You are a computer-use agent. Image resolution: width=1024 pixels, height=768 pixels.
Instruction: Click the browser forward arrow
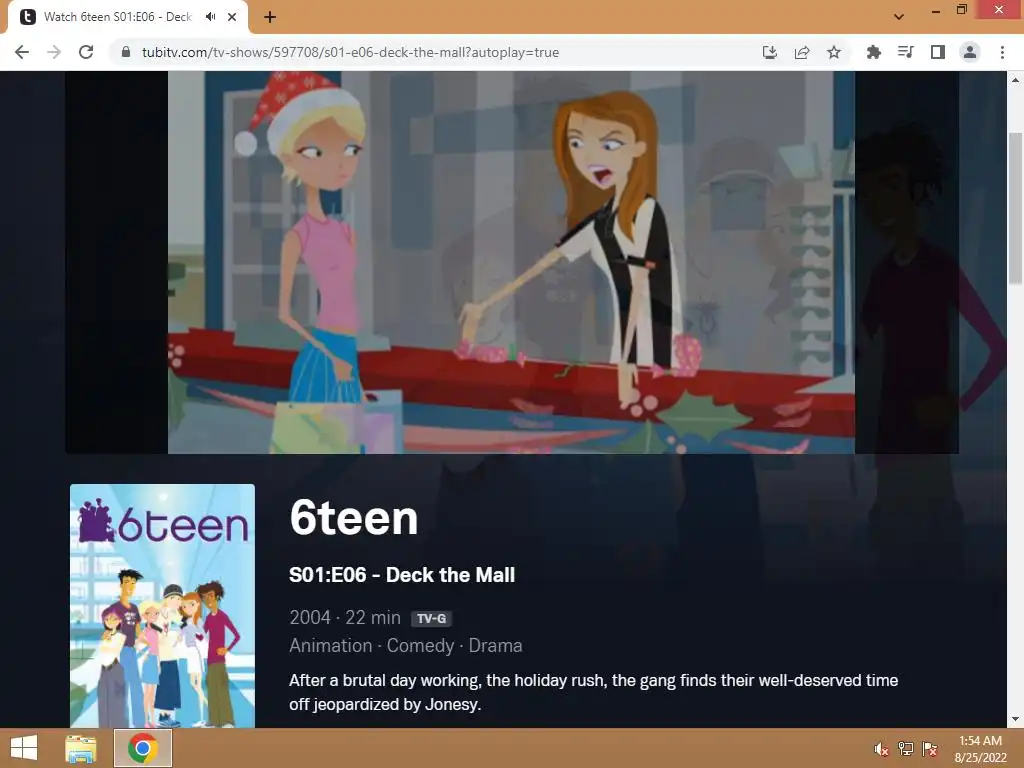[x=54, y=52]
